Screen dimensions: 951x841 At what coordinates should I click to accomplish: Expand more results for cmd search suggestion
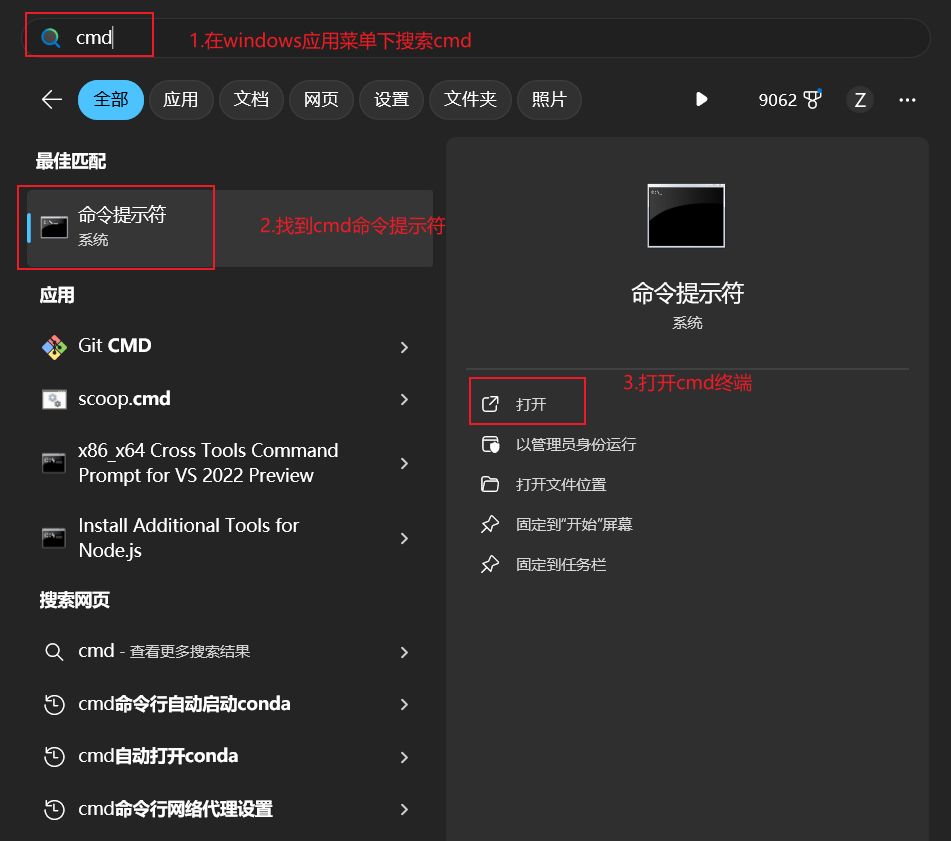[404, 652]
